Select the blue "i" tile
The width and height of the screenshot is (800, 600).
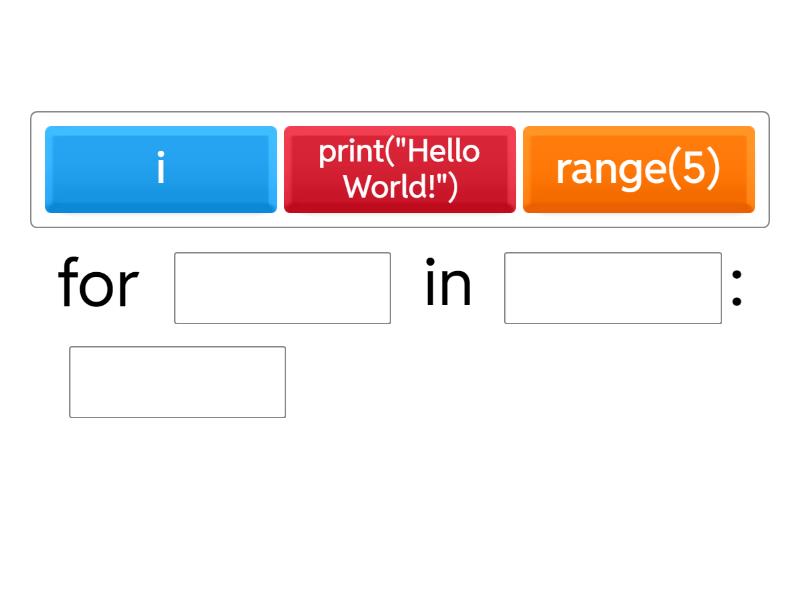click(160, 169)
